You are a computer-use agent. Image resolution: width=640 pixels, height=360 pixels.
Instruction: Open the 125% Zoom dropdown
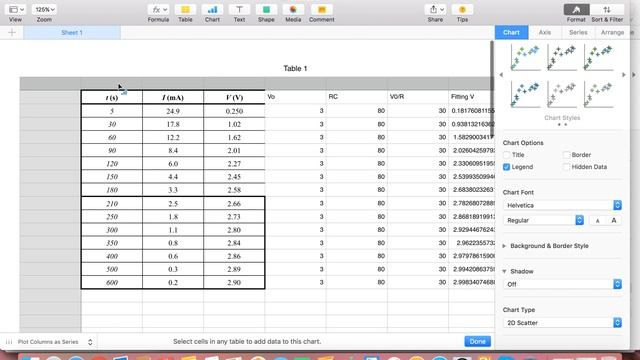[x=44, y=9]
